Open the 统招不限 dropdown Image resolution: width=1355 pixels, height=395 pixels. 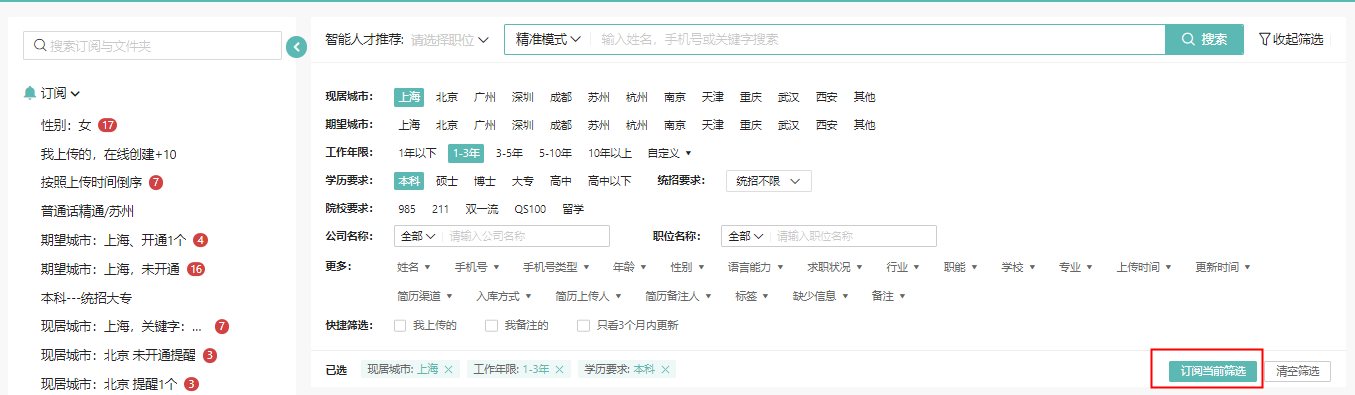[x=769, y=181]
